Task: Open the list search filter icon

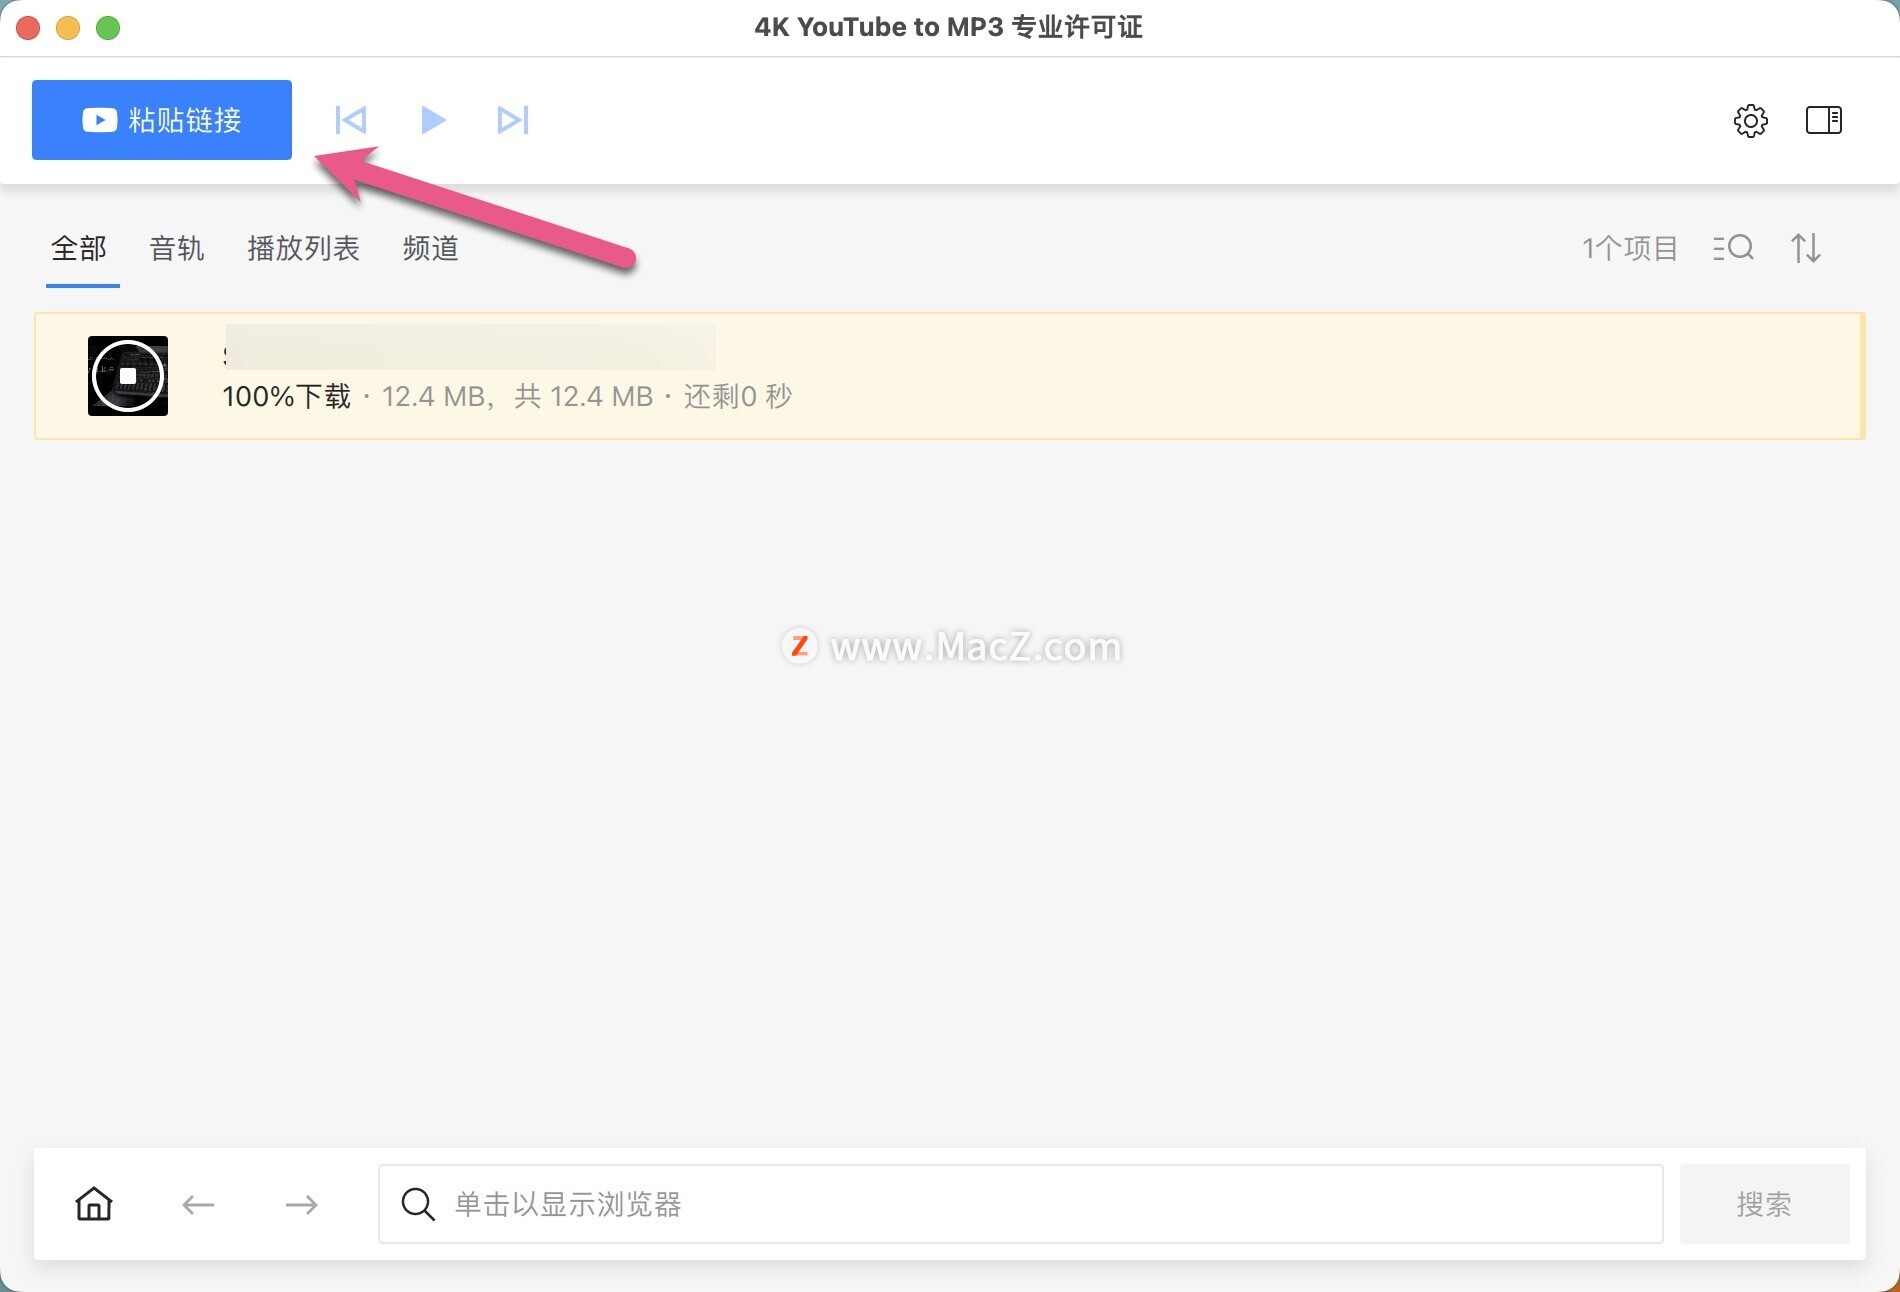Action: 1734,248
